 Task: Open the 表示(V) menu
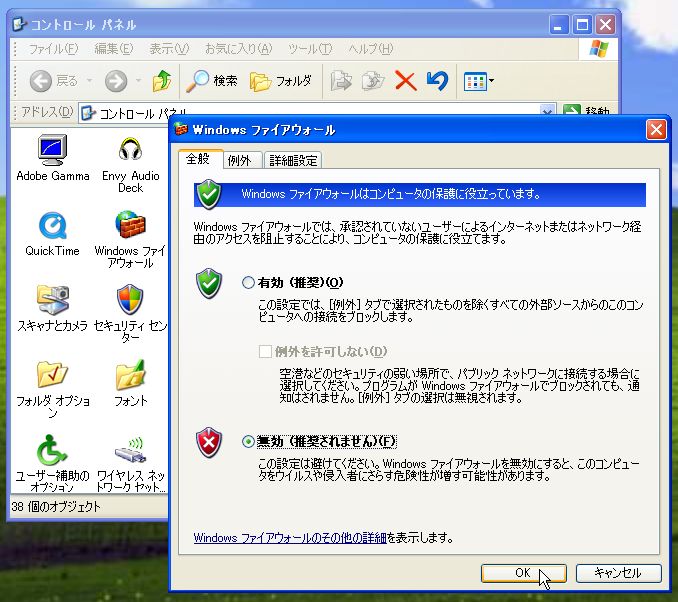pos(169,49)
